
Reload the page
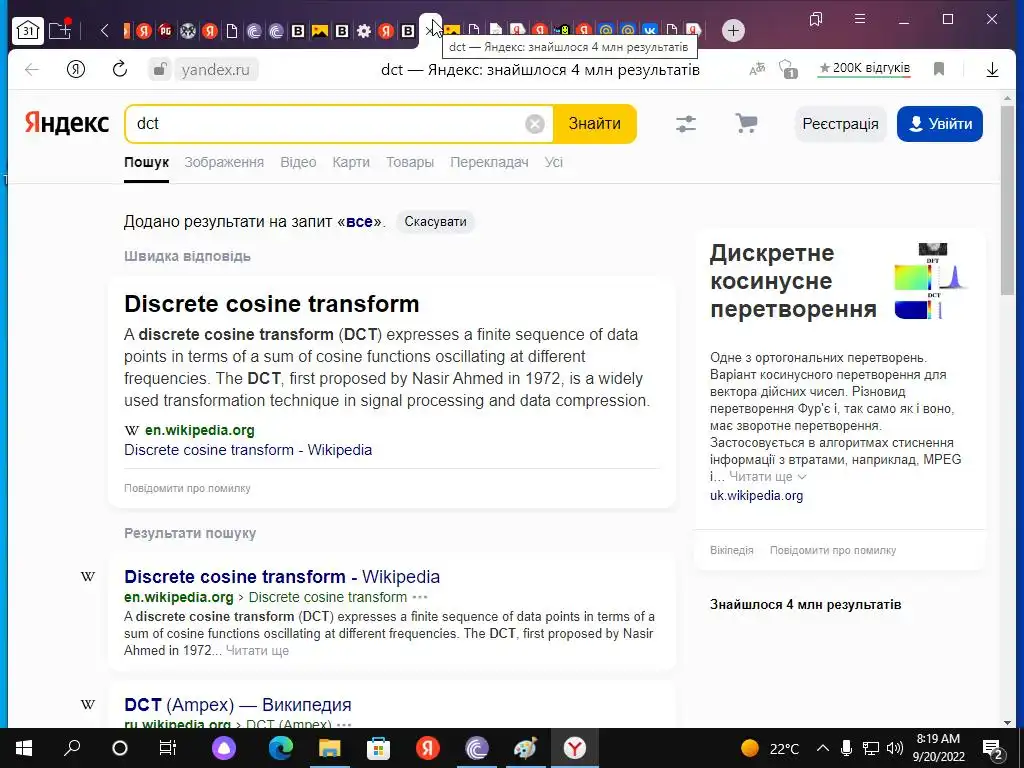pos(120,69)
